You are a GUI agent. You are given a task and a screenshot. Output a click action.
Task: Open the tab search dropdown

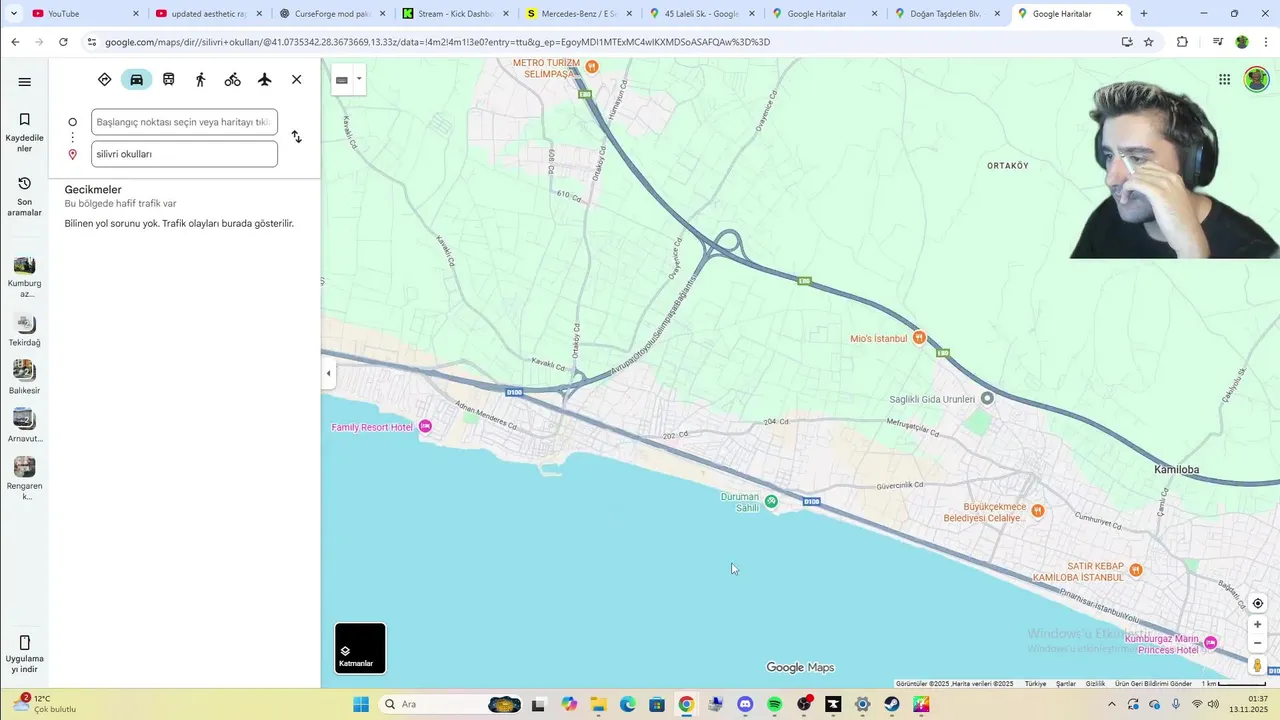click(14, 14)
